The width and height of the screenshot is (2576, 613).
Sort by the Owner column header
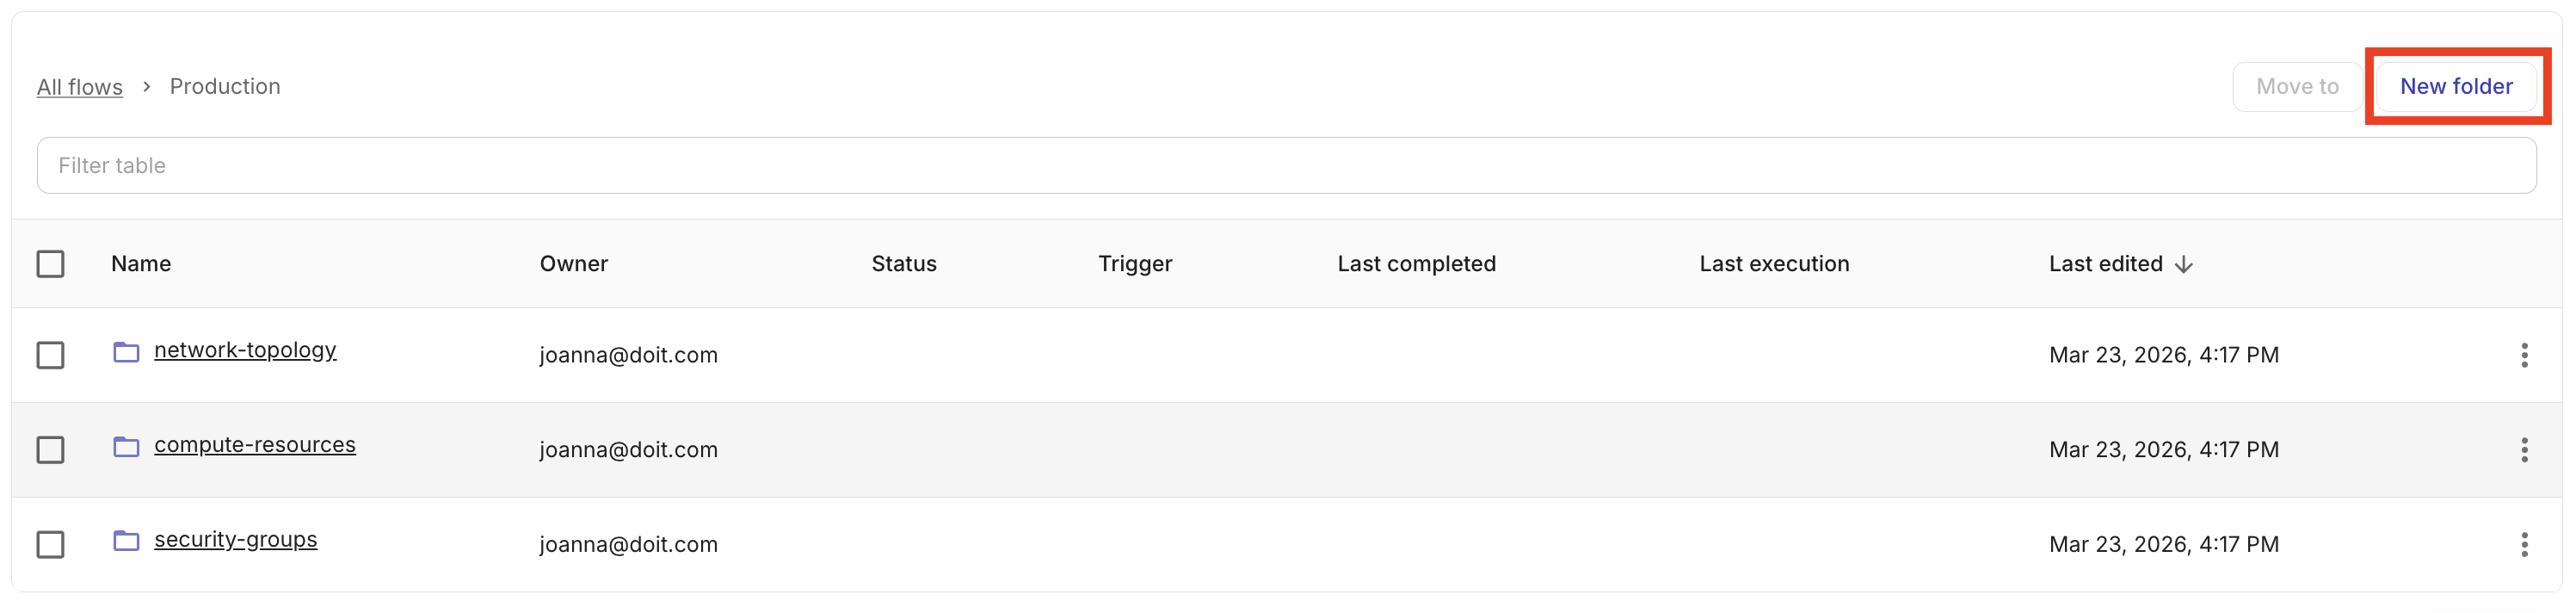point(573,264)
